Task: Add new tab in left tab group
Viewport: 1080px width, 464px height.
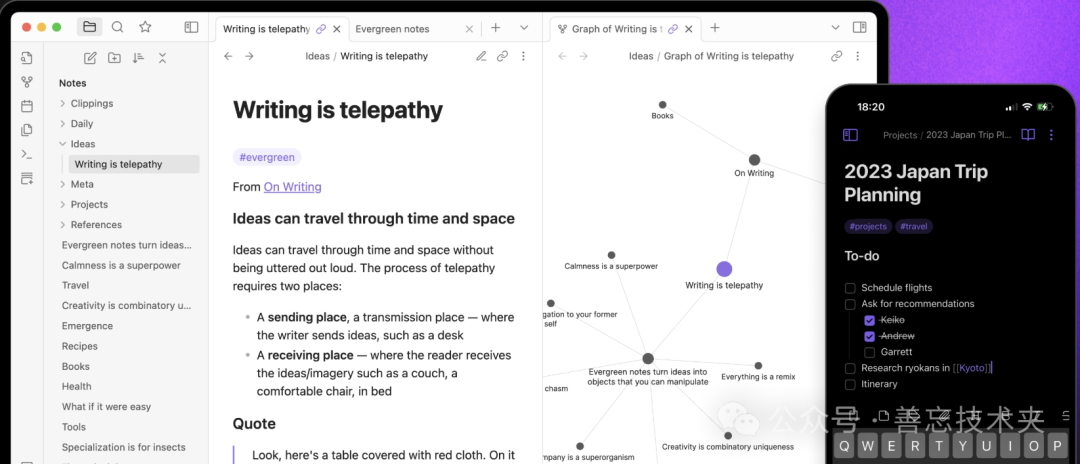Action: tap(496, 28)
